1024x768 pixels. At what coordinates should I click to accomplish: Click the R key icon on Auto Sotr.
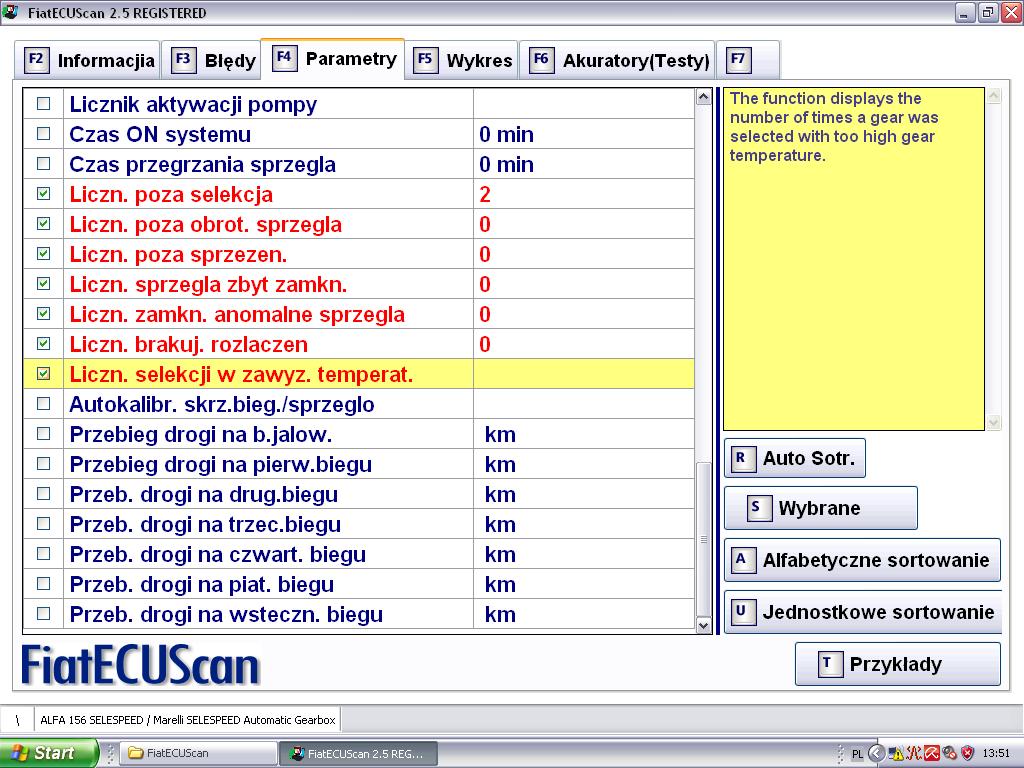point(741,458)
